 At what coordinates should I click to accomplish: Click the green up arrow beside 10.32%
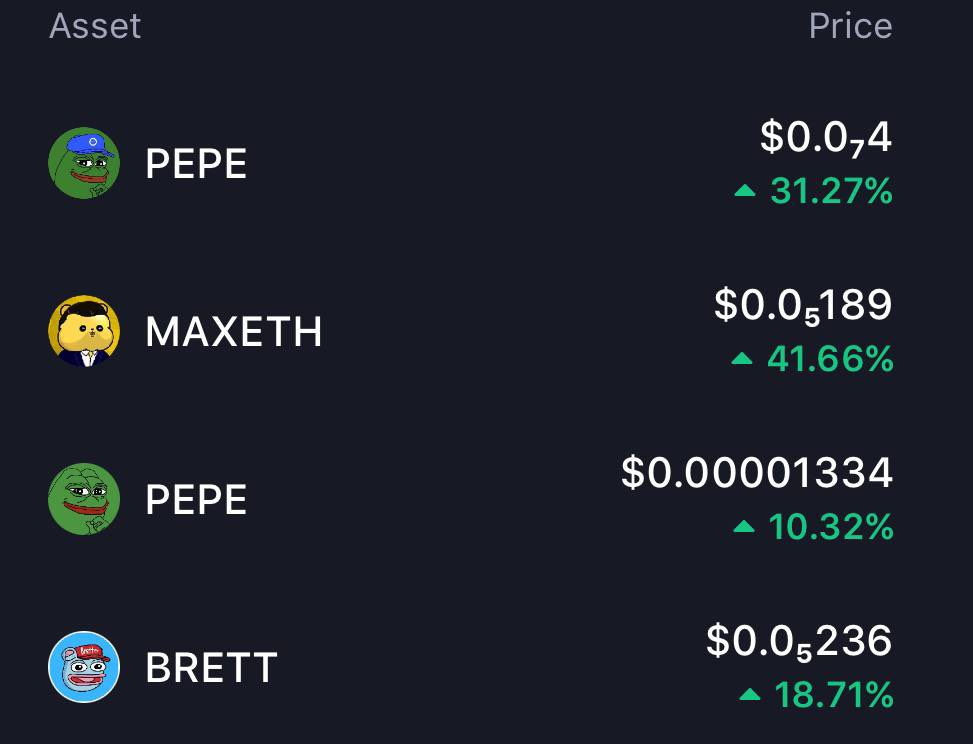click(743, 527)
